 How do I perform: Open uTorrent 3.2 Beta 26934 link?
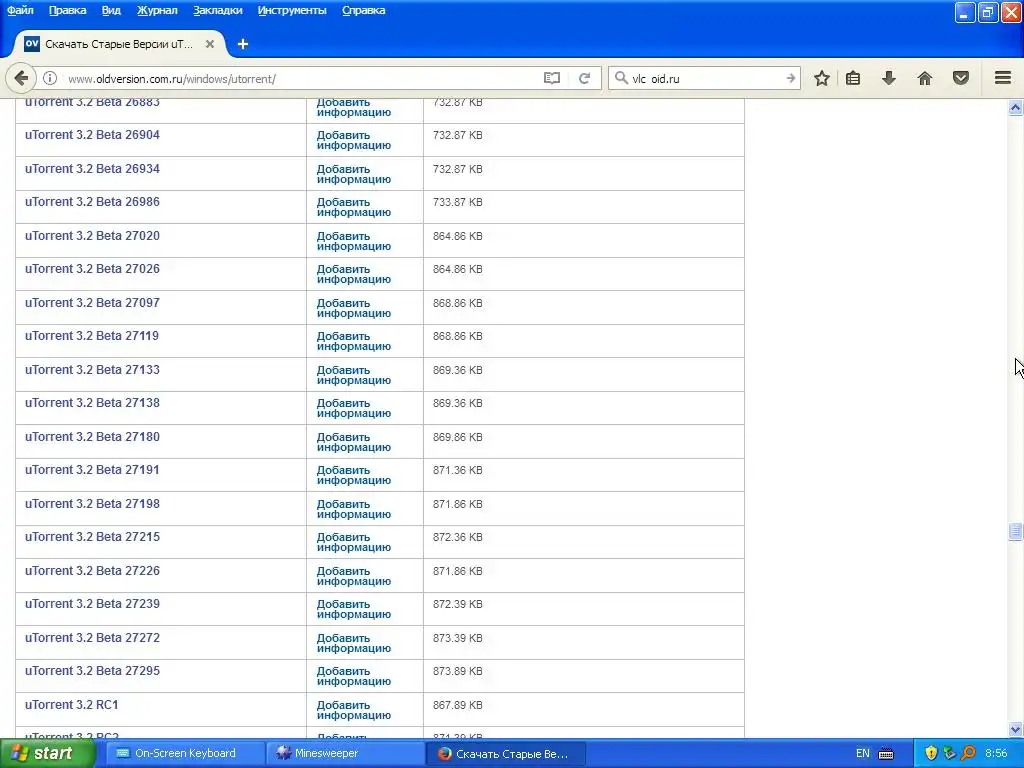pos(92,168)
